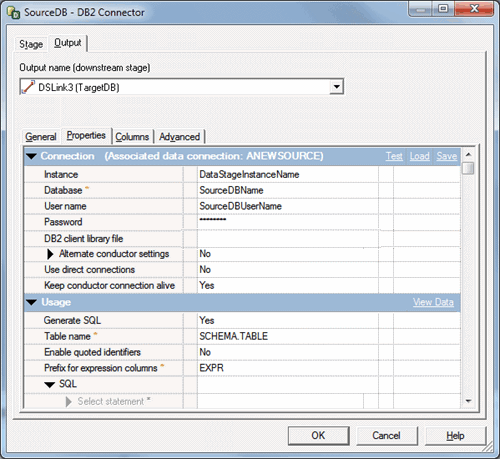The height and width of the screenshot is (459, 500).
Task: Click the masked Password field
Action: point(288,222)
